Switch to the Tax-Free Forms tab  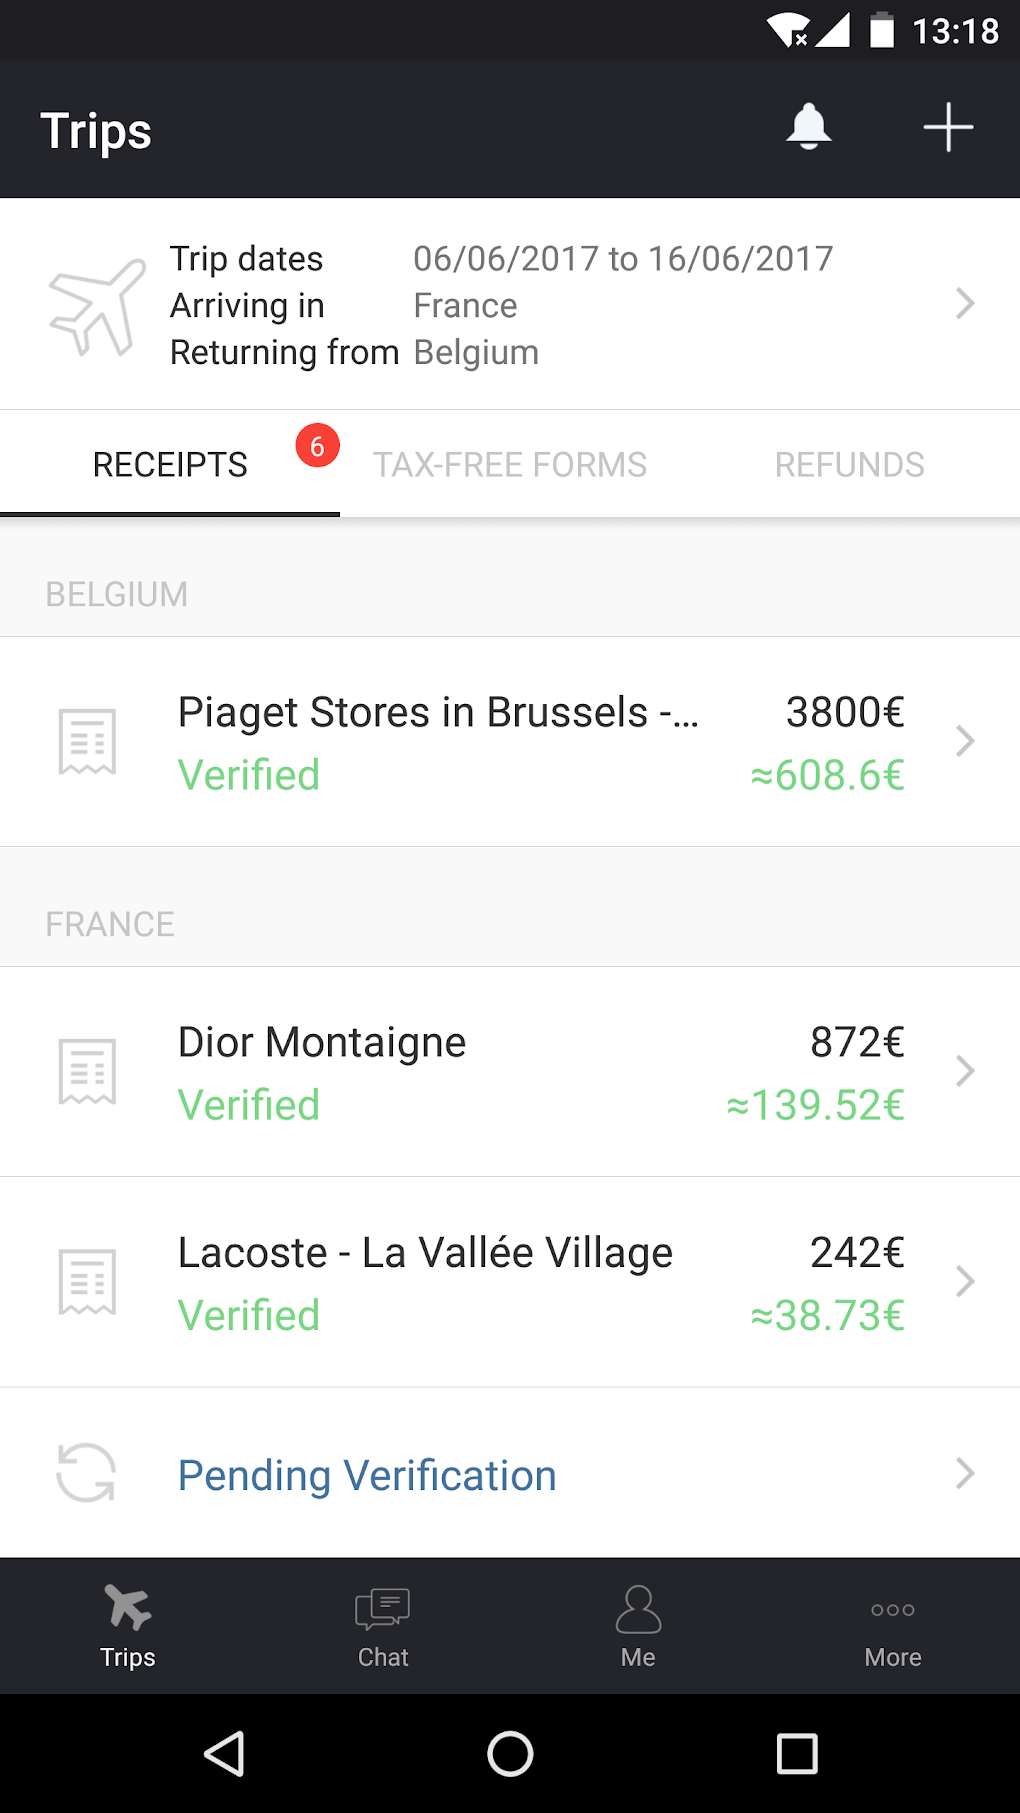510,465
